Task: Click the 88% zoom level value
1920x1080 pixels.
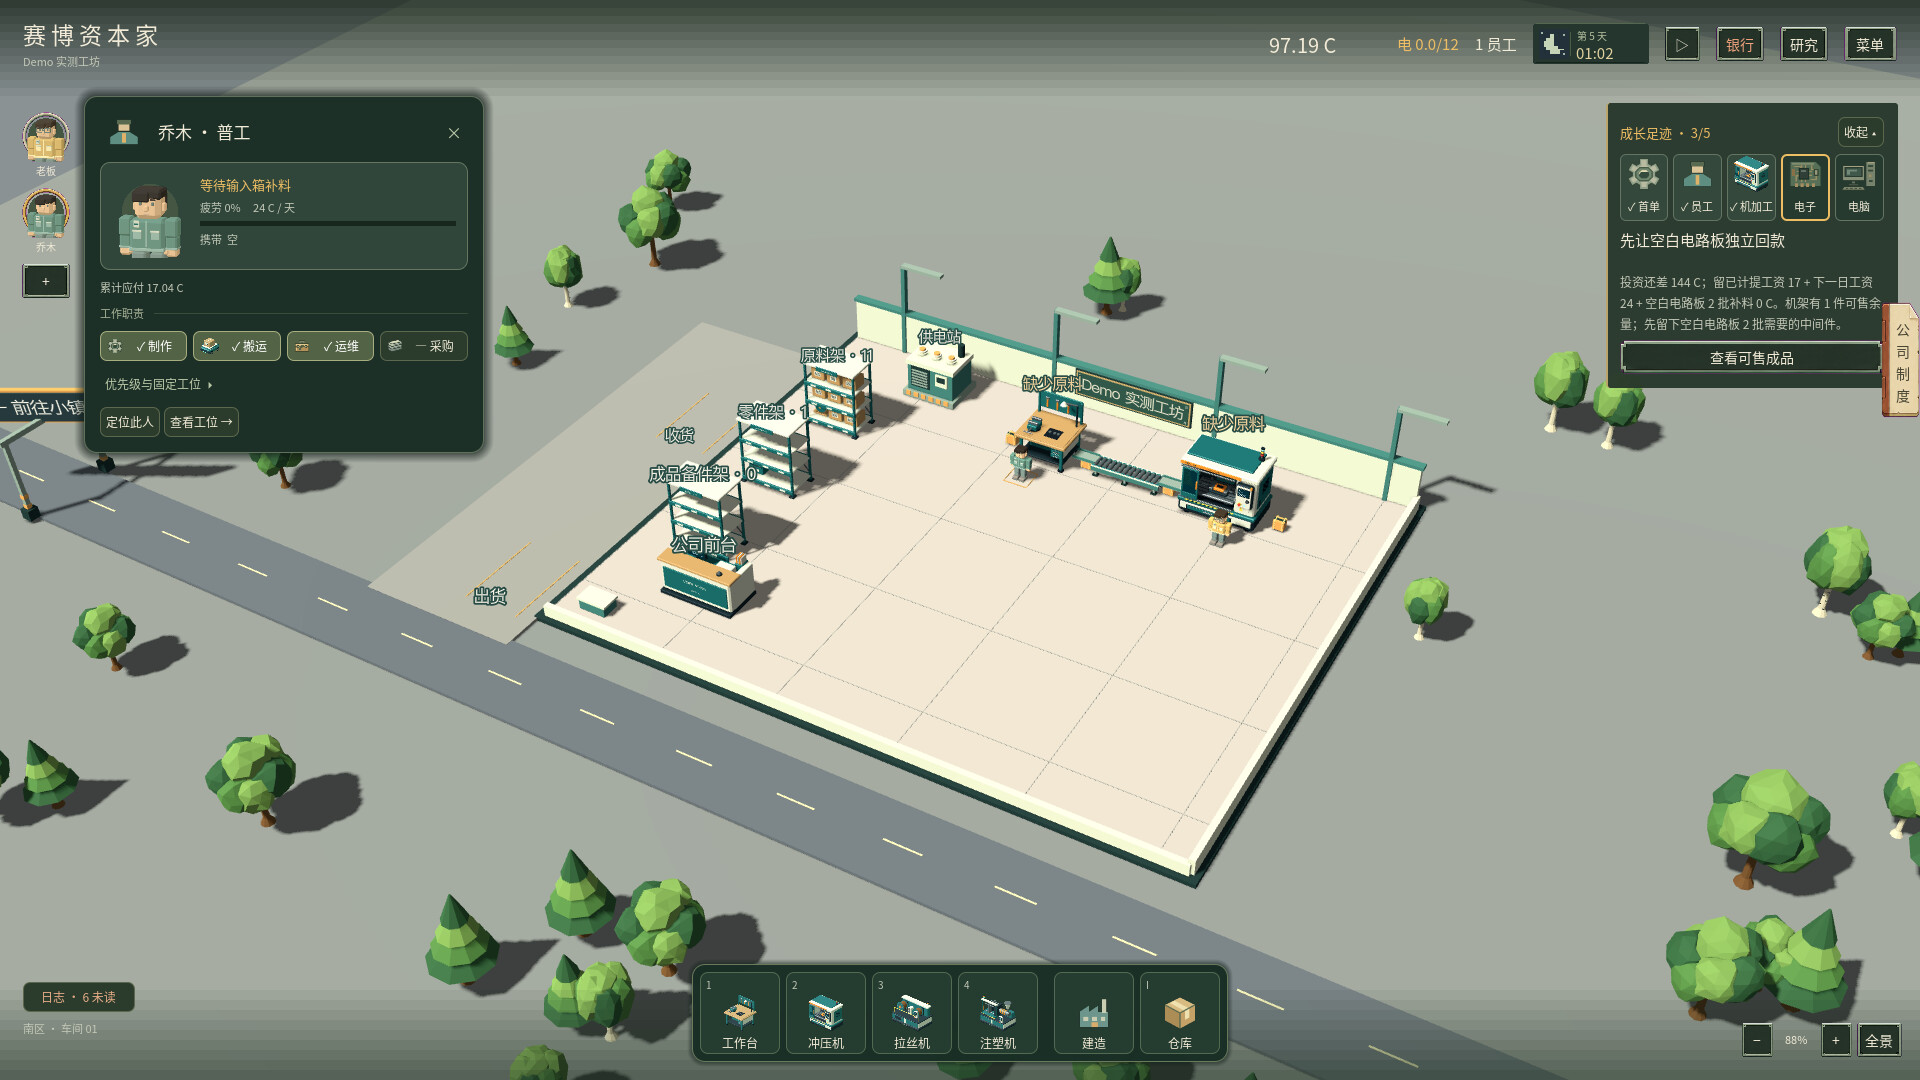Action: (1796, 1040)
